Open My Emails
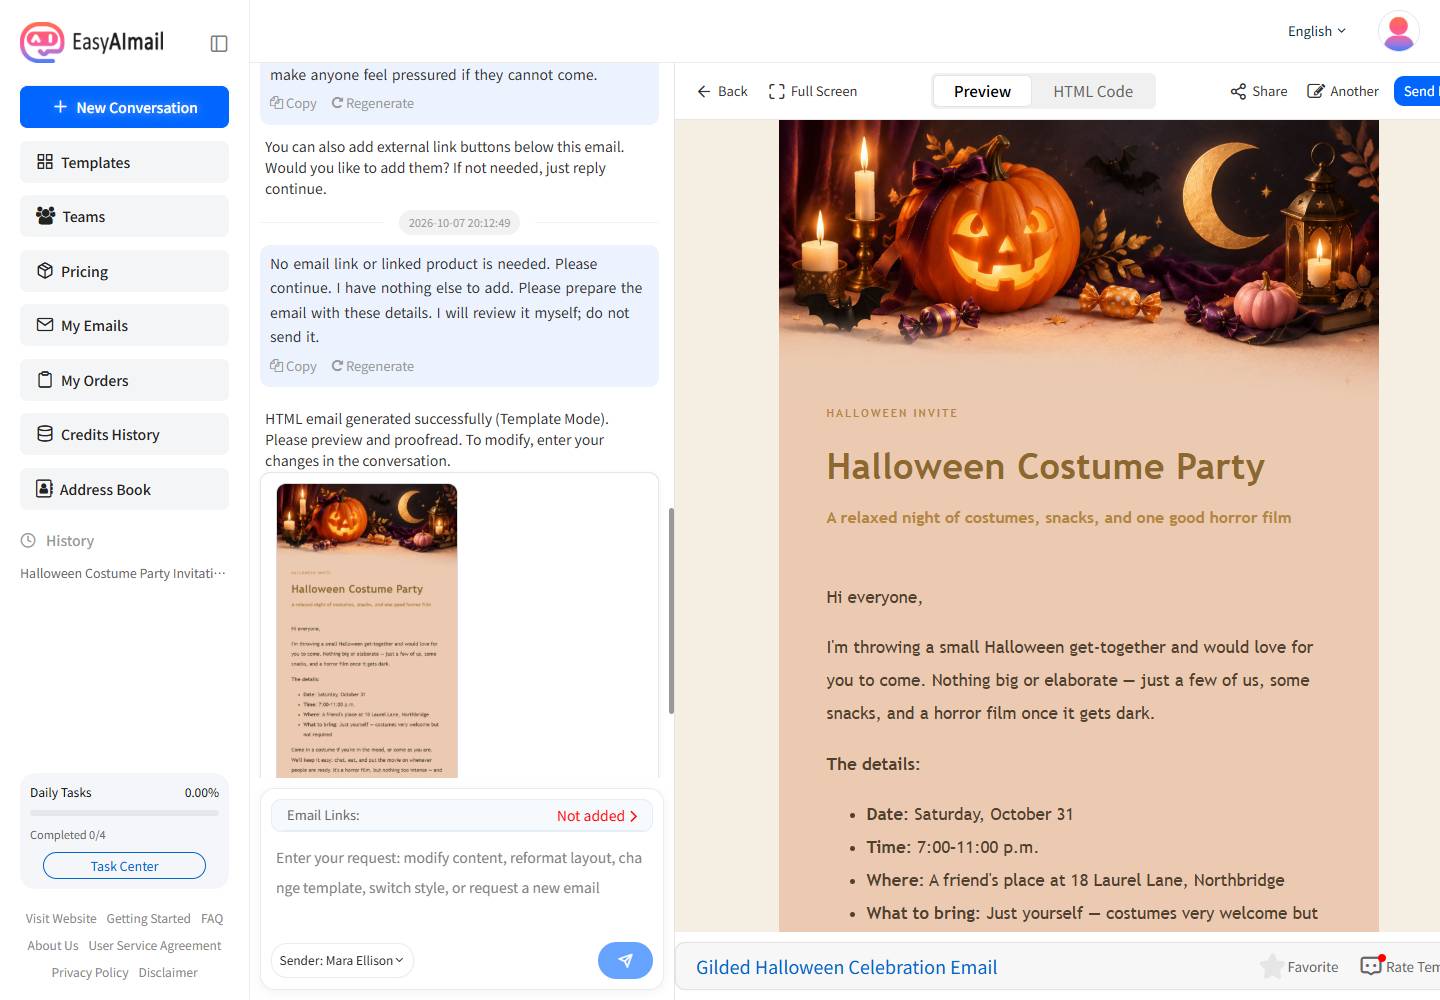 (124, 325)
